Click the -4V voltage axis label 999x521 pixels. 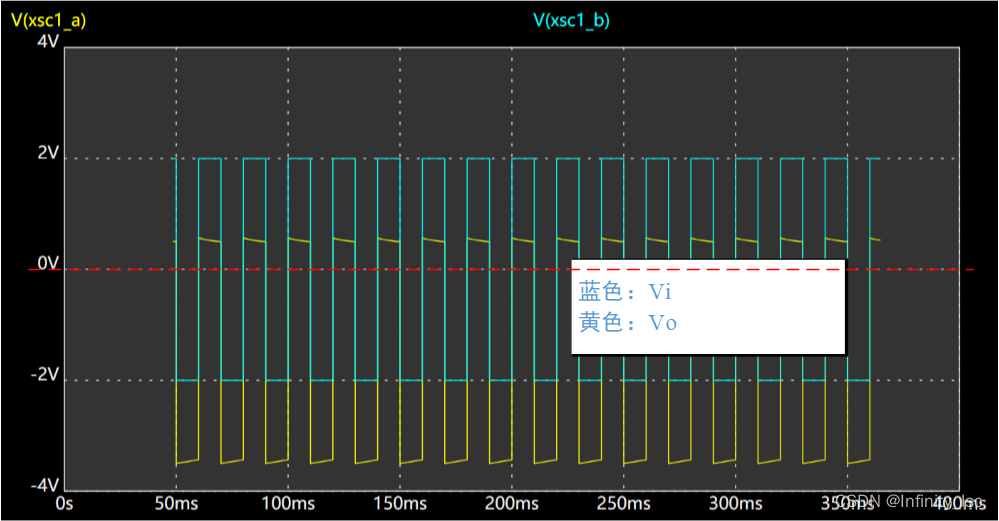[45, 485]
